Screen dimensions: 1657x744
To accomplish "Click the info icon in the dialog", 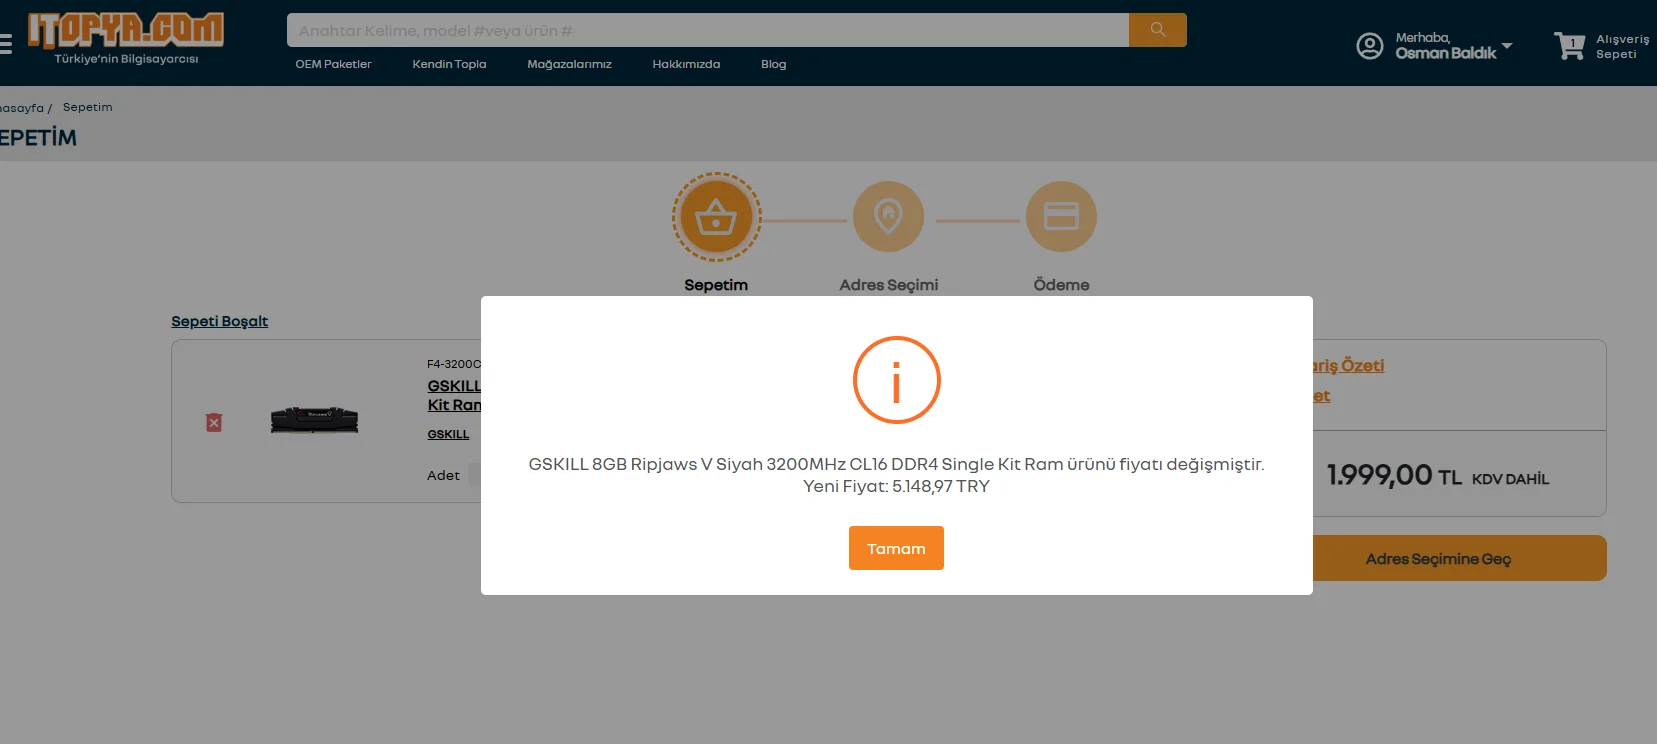I will coord(896,380).
